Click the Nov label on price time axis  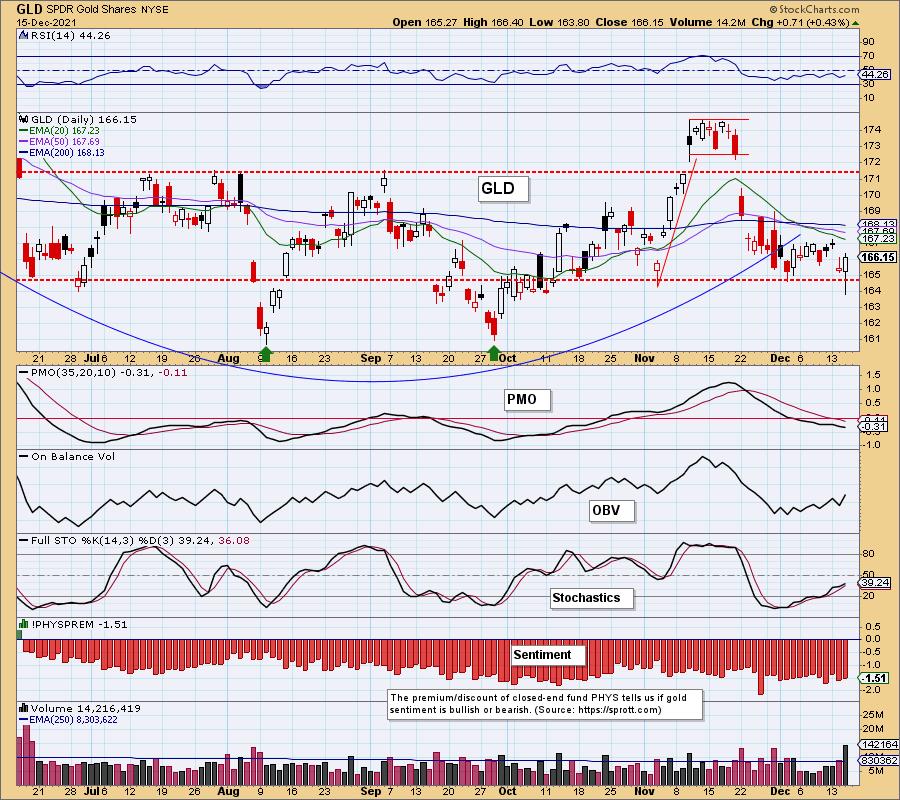tap(644, 358)
